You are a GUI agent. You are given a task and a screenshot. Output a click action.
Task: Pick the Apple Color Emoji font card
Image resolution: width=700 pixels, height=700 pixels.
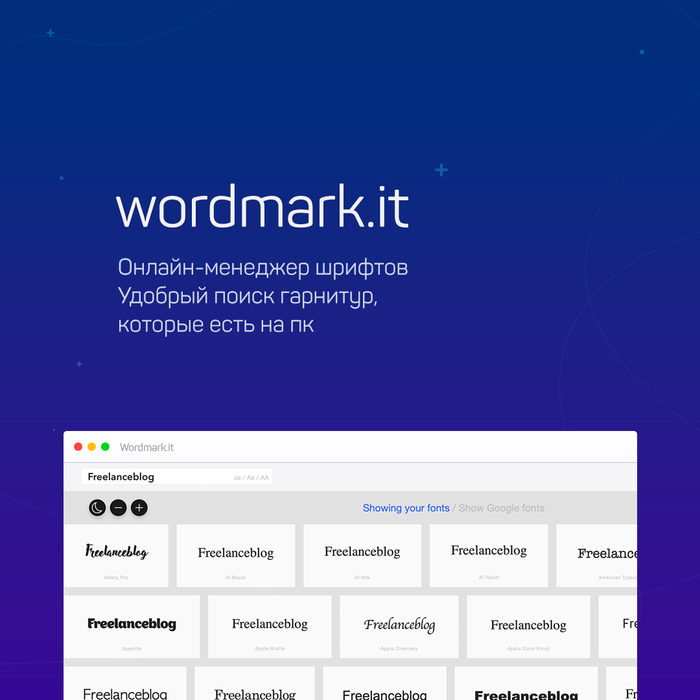(x=528, y=627)
